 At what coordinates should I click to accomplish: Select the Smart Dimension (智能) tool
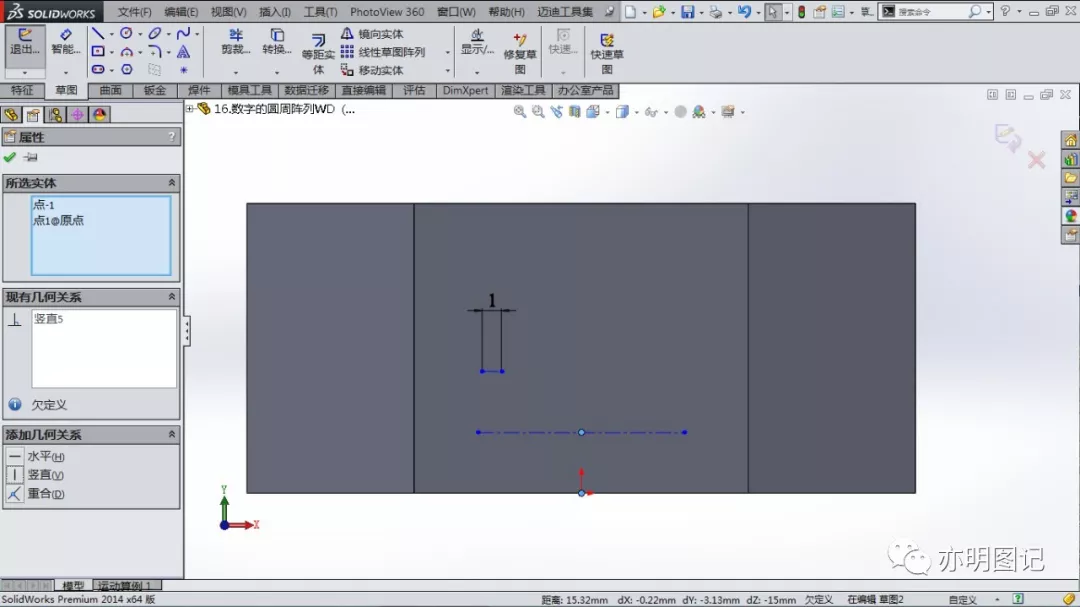(65, 43)
